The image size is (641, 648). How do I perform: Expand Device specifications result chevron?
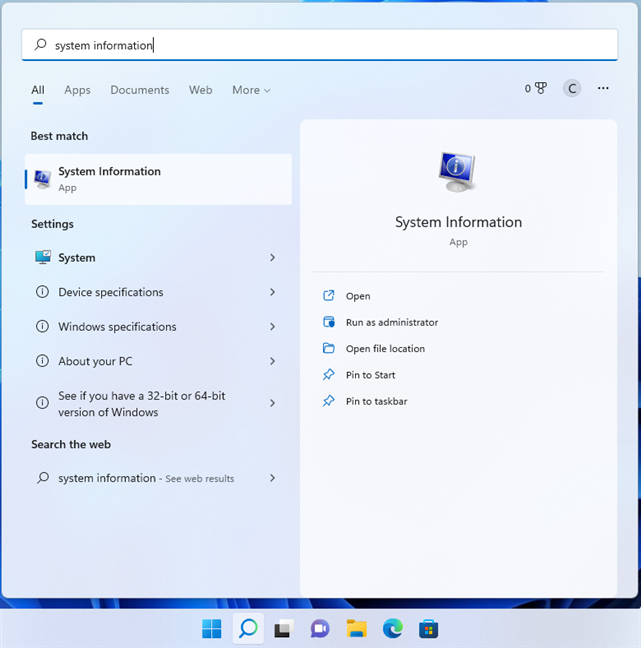coord(272,292)
